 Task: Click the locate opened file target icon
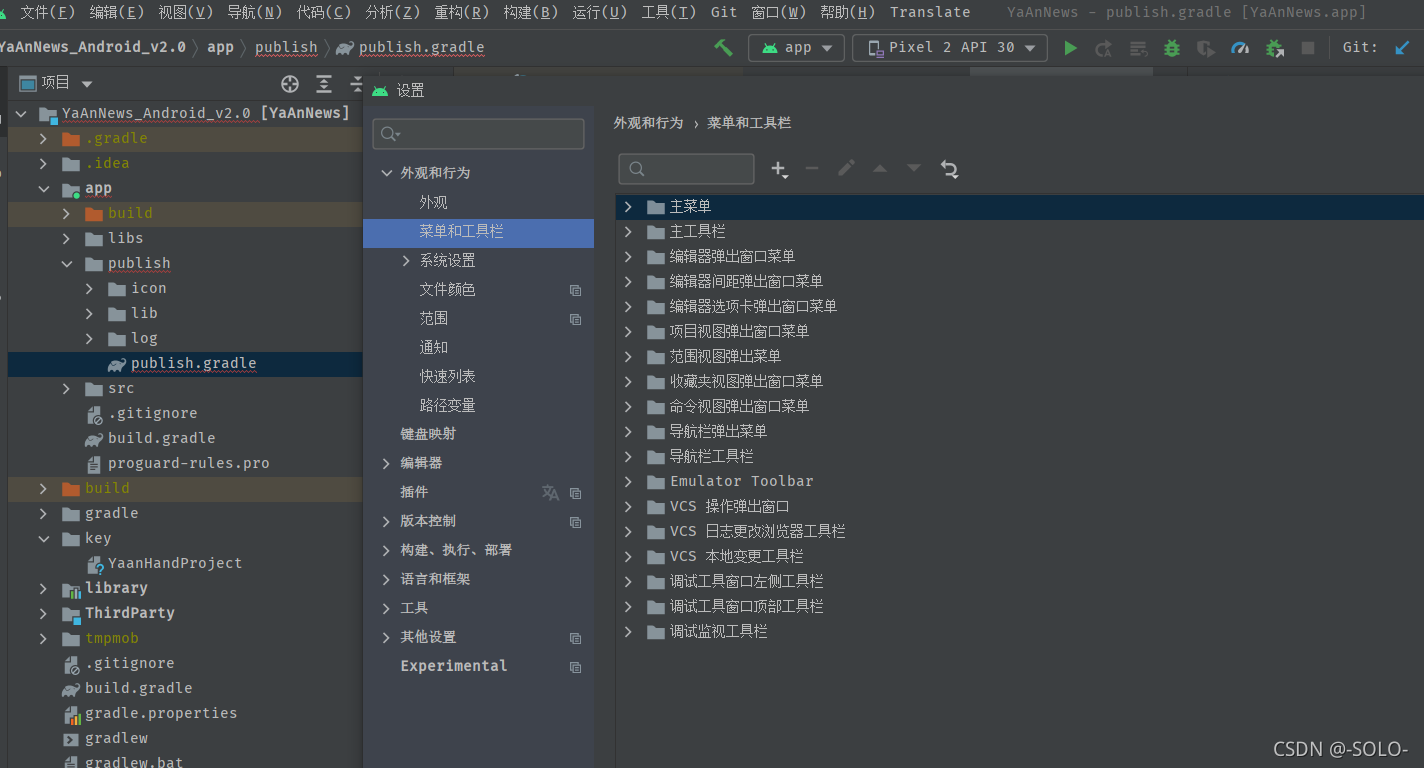(x=290, y=84)
